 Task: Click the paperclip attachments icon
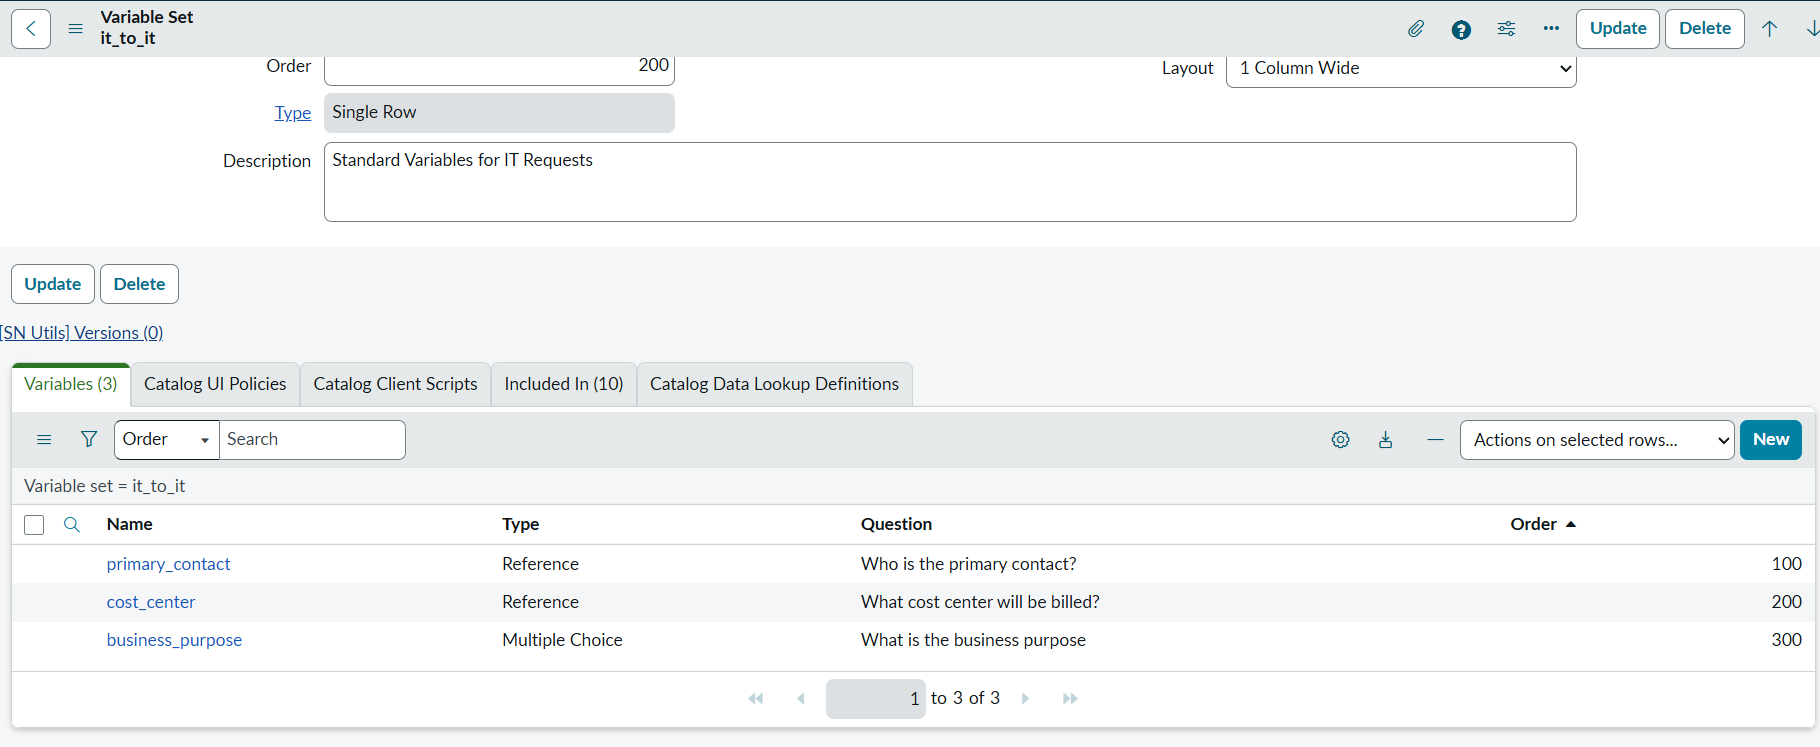[x=1415, y=29]
